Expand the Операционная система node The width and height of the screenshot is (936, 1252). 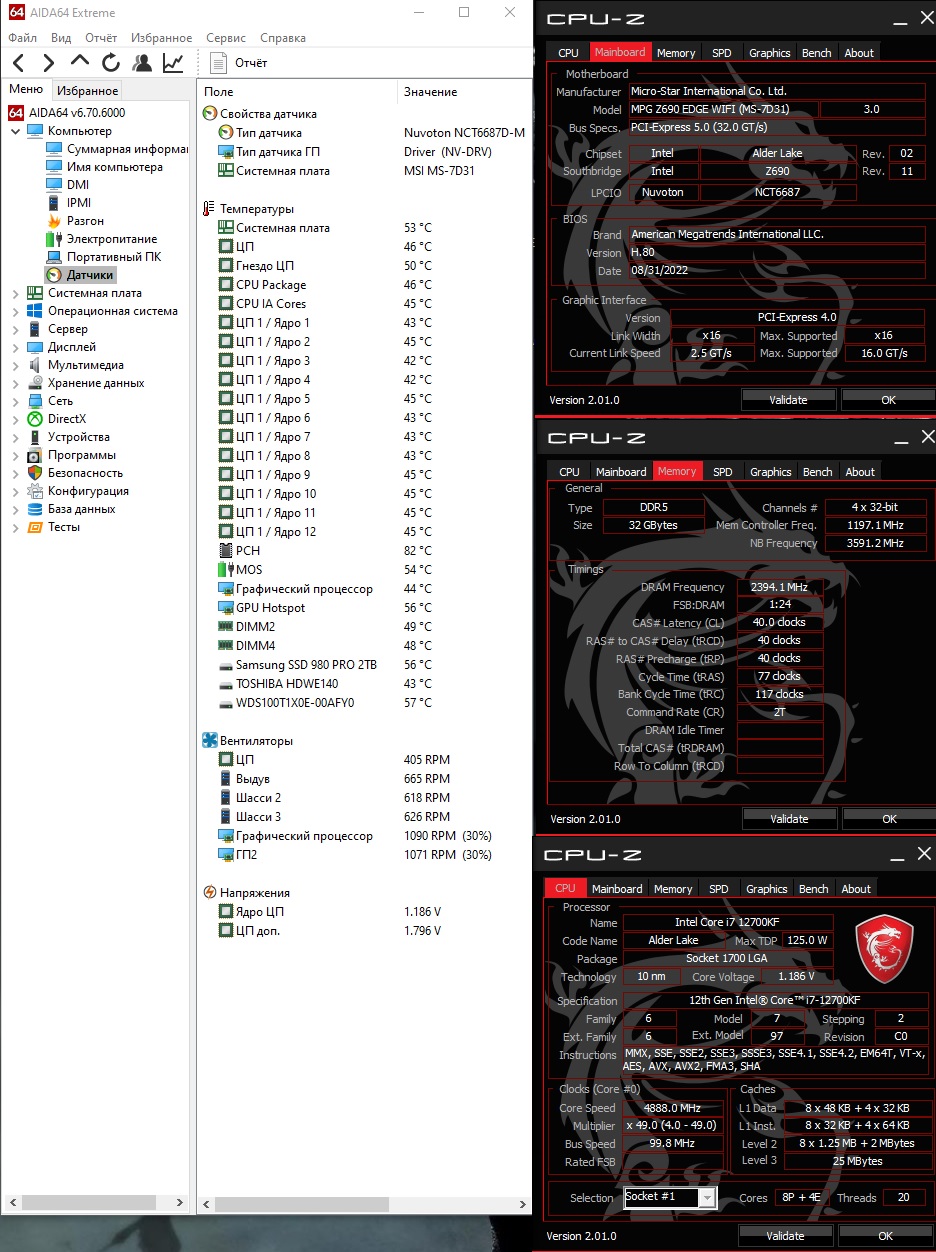pyautogui.click(x=15, y=311)
